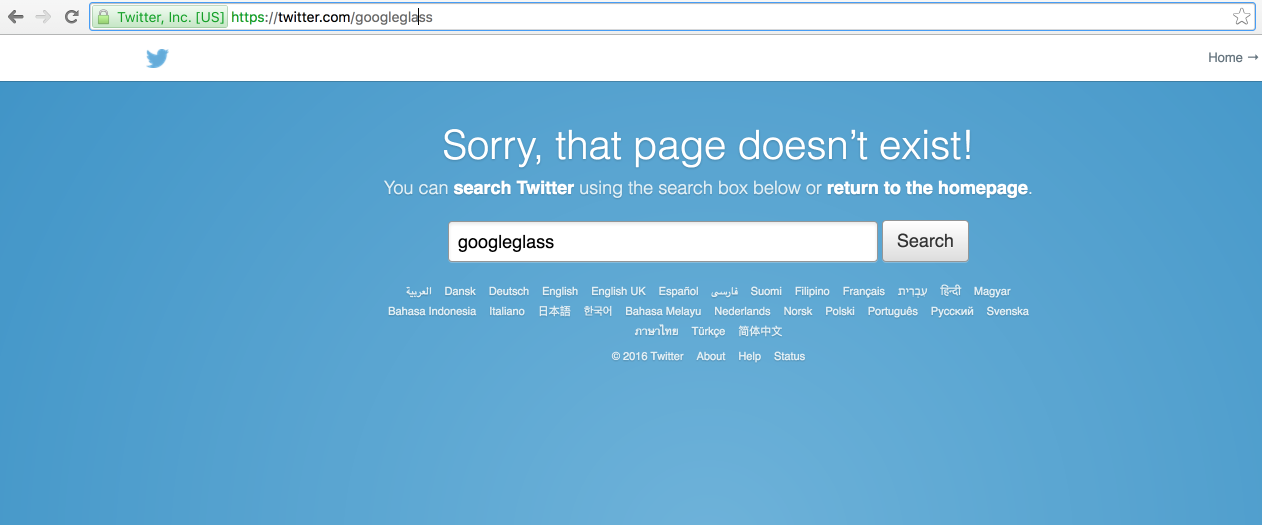1262x525 pixels.
Task: Open the Home link at top right
Action: point(1232,57)
